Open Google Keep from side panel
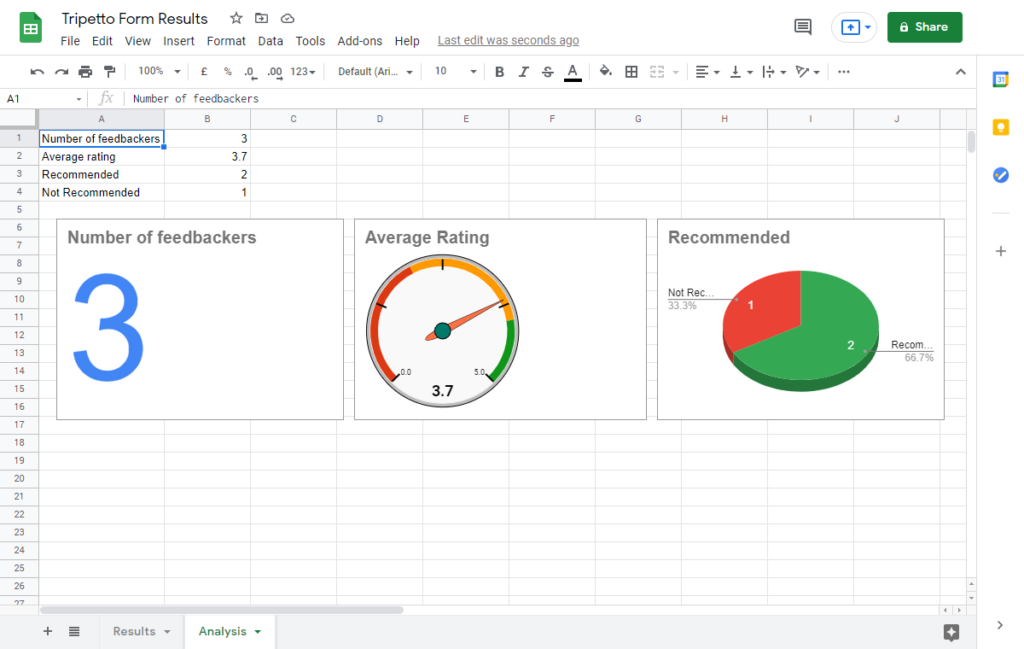The height and width of the screenshot is (649, 1024). pos(1000,127)
